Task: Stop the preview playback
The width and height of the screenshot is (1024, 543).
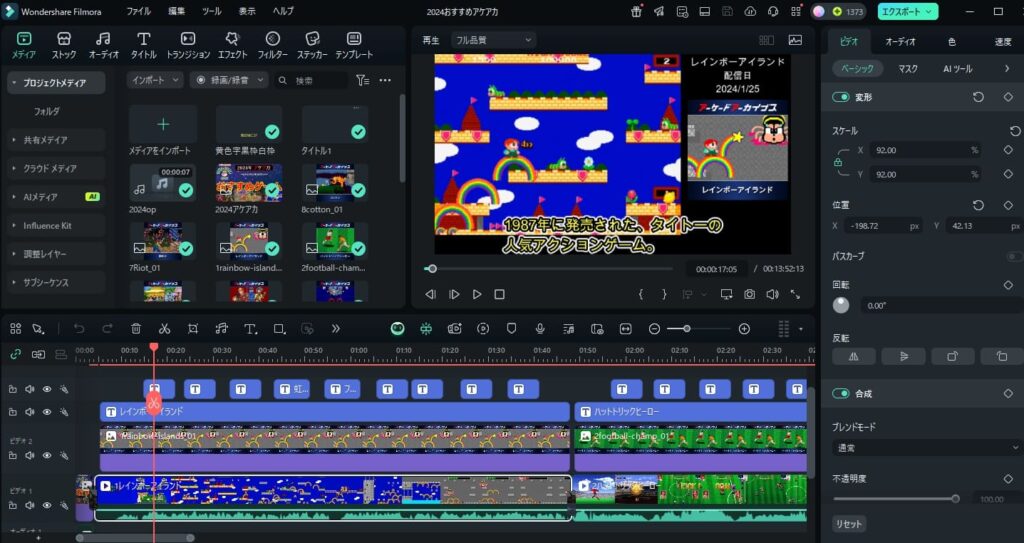Action: (x=500, y=295)
